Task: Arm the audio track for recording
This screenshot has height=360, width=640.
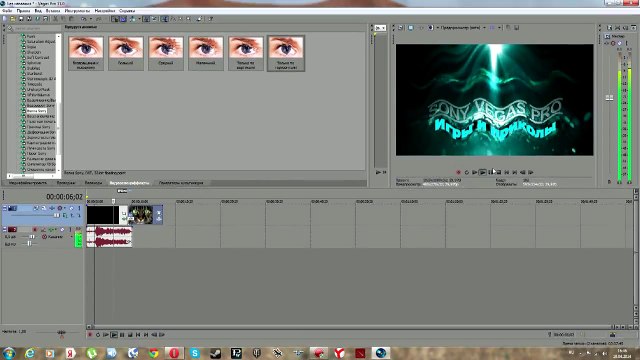Action: pyautogui.click(x=35, y=229)
